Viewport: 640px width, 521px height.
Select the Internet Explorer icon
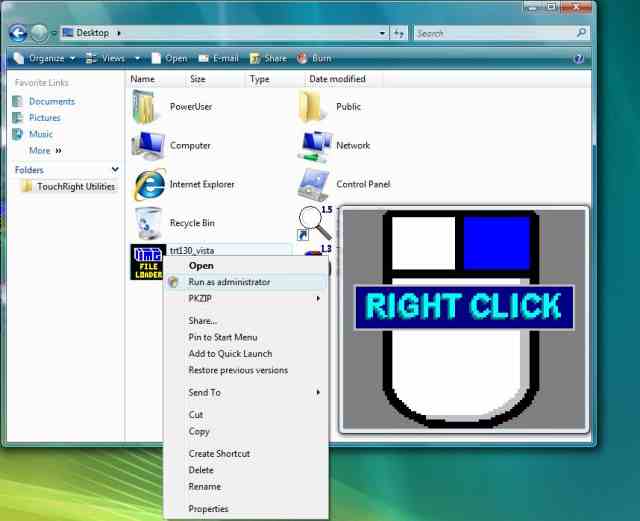[x=148, y=184]
